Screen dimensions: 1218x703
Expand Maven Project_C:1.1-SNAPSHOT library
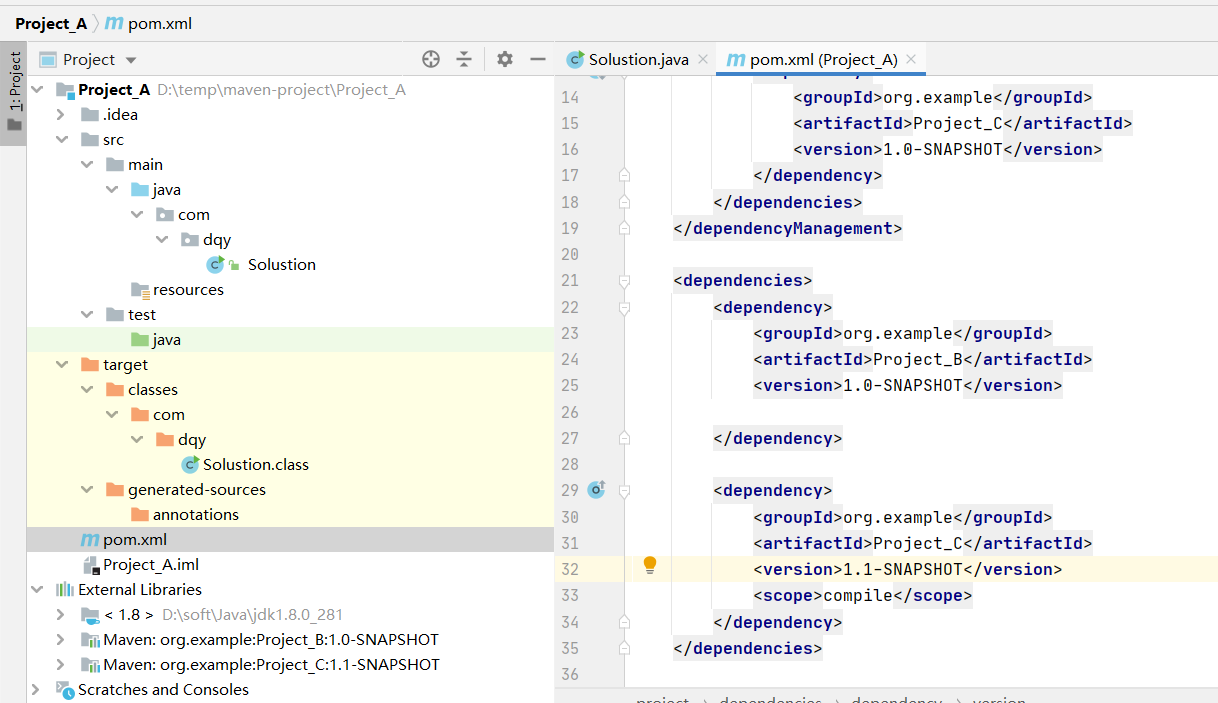tap(61, 664)
